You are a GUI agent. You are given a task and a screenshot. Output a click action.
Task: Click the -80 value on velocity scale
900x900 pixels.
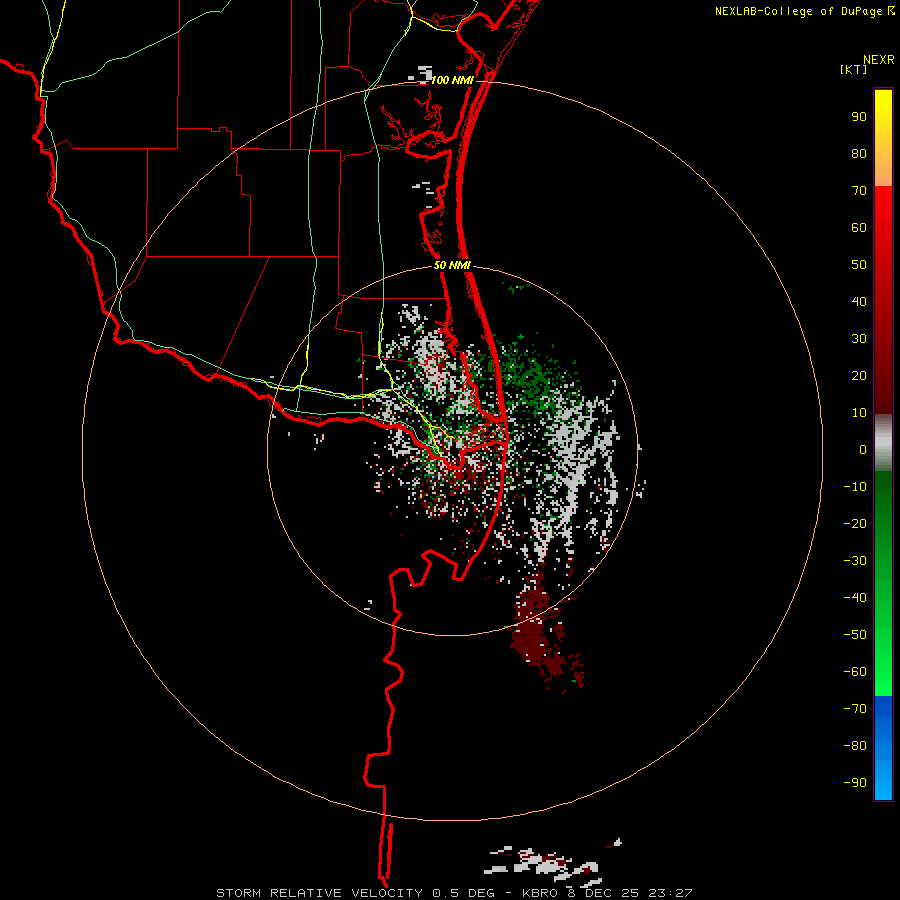(855, 746)
